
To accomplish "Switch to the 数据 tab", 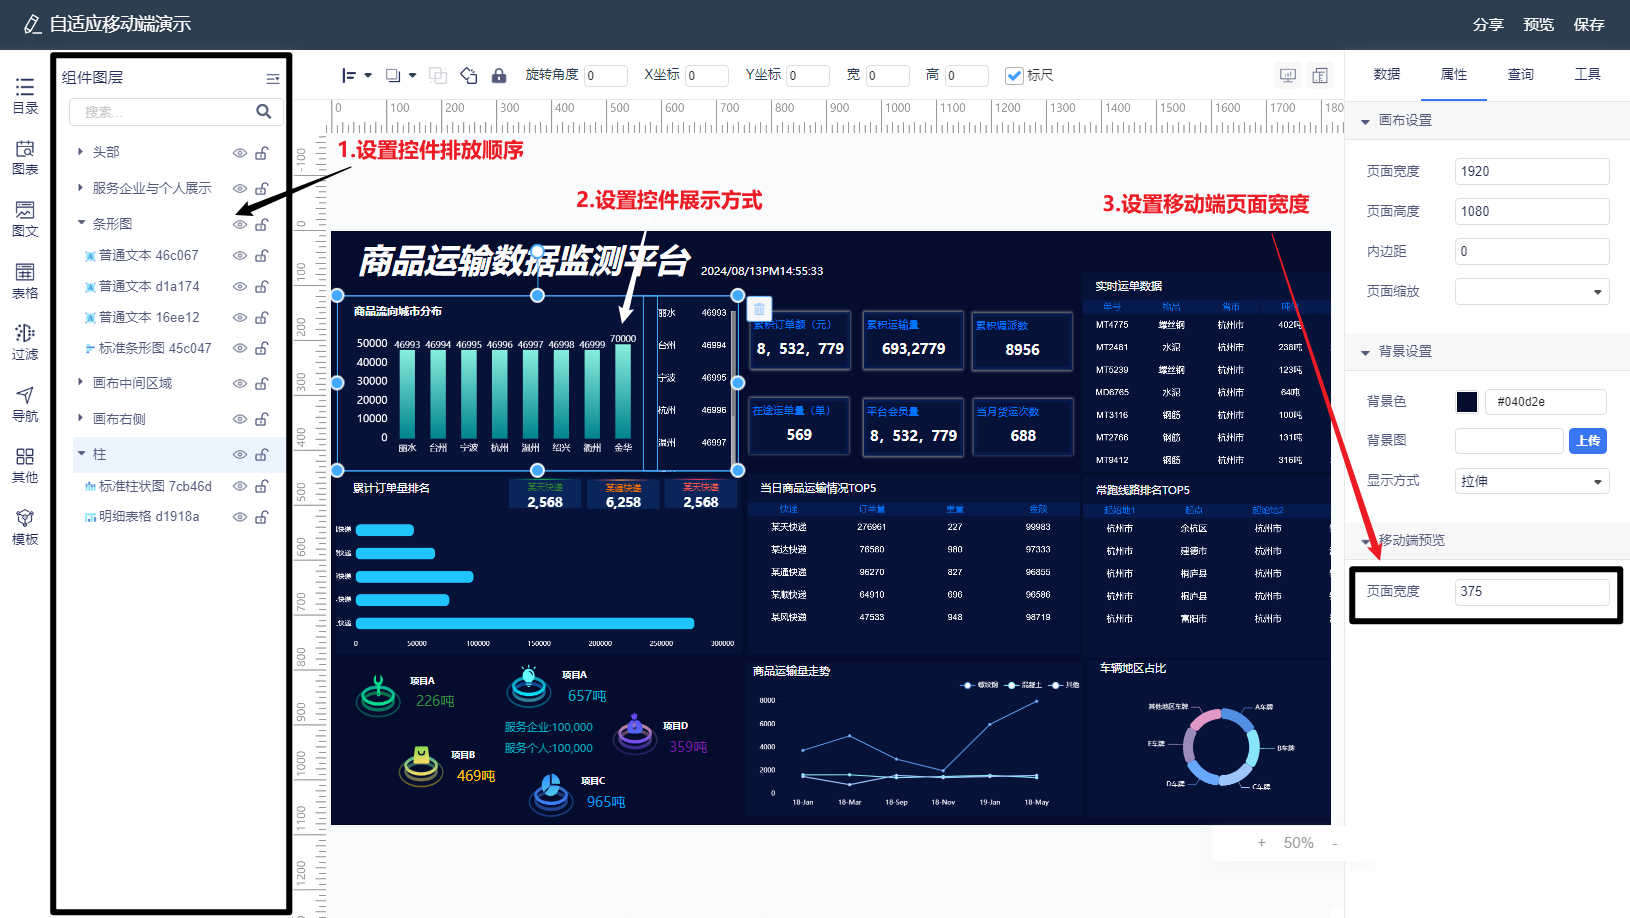I will 1387,74.
